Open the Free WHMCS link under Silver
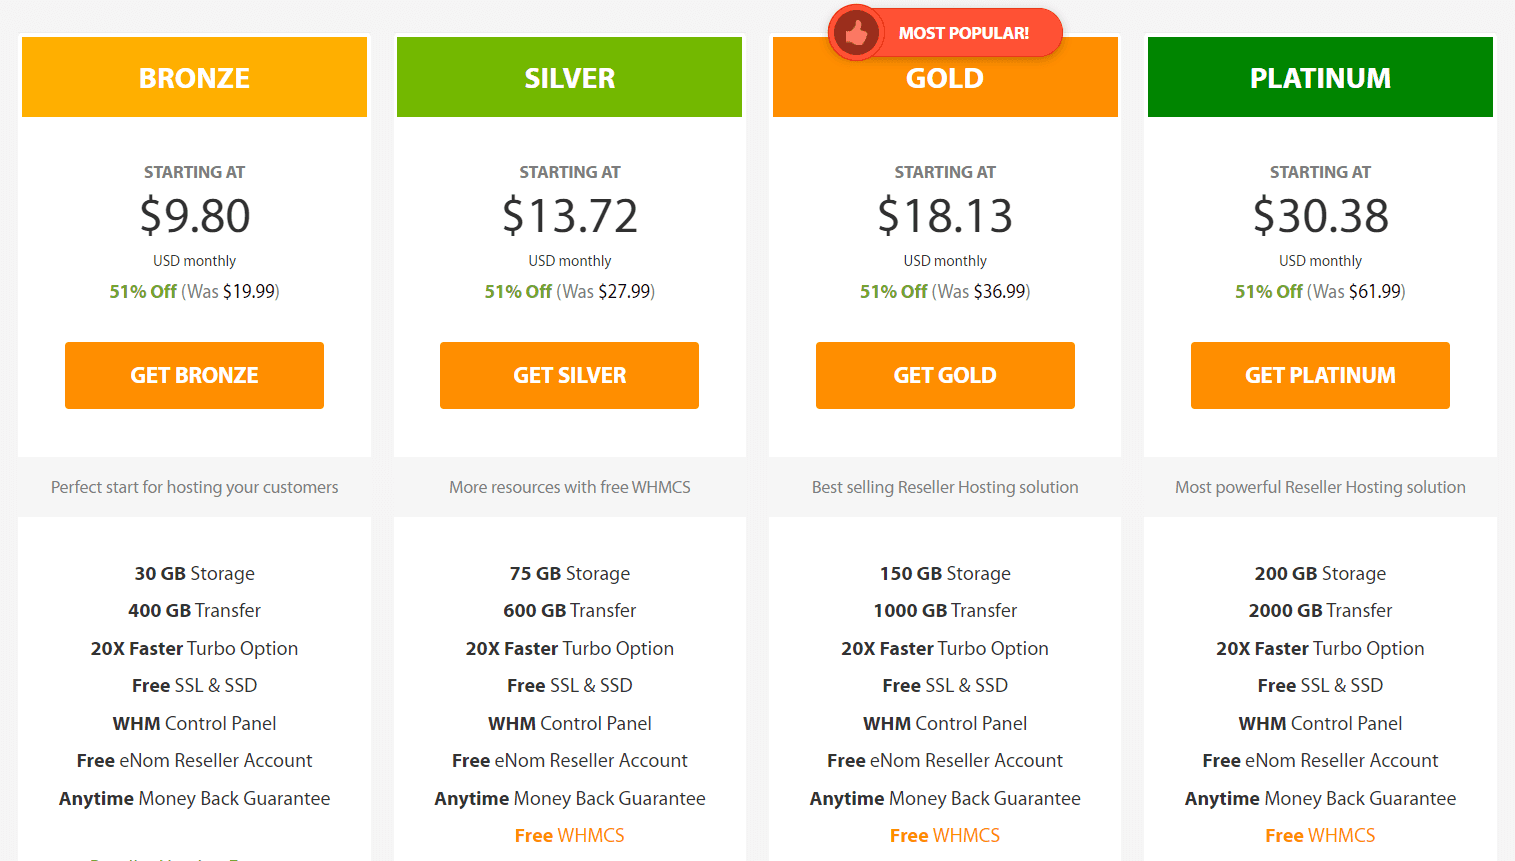 [569, 835]
